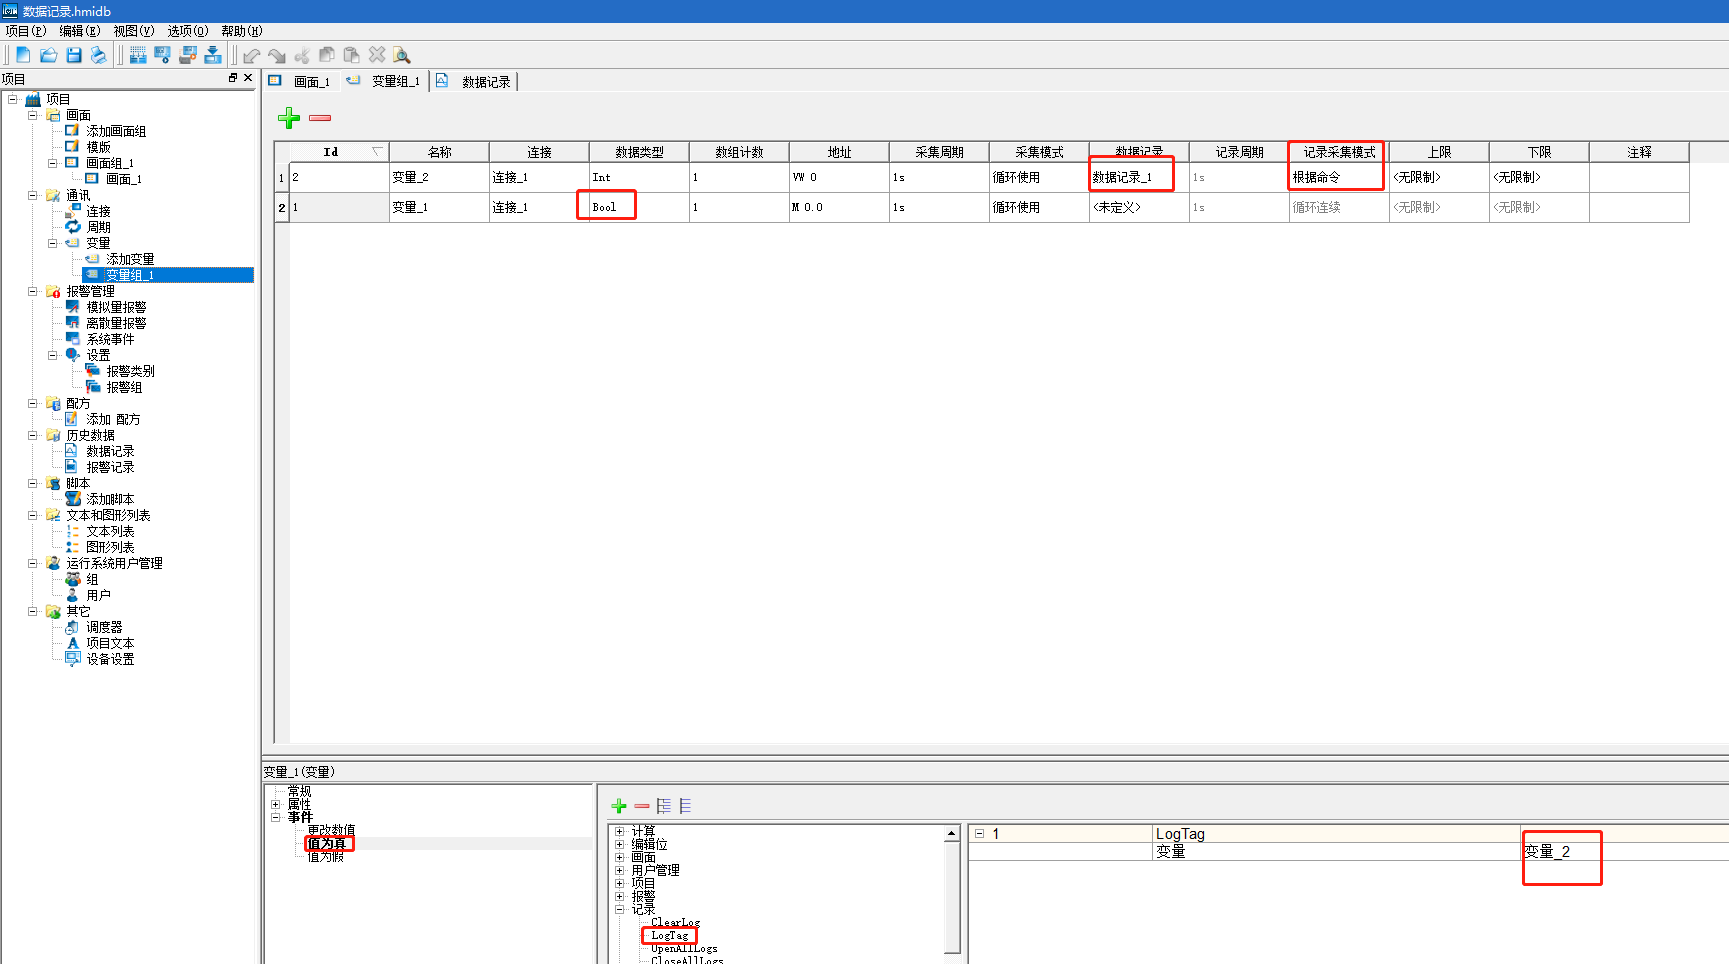Open the 选项(O) menu

pos(188,31)
